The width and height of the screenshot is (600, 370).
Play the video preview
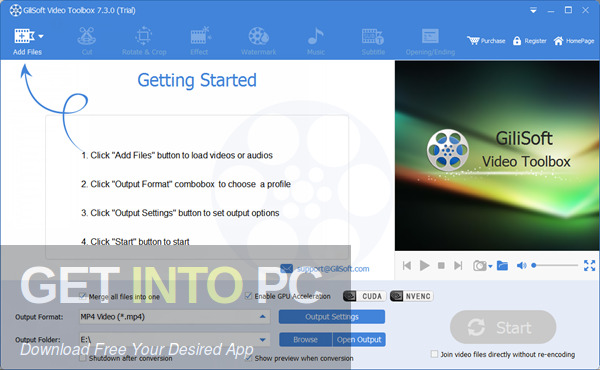click(x=424, y=265)
